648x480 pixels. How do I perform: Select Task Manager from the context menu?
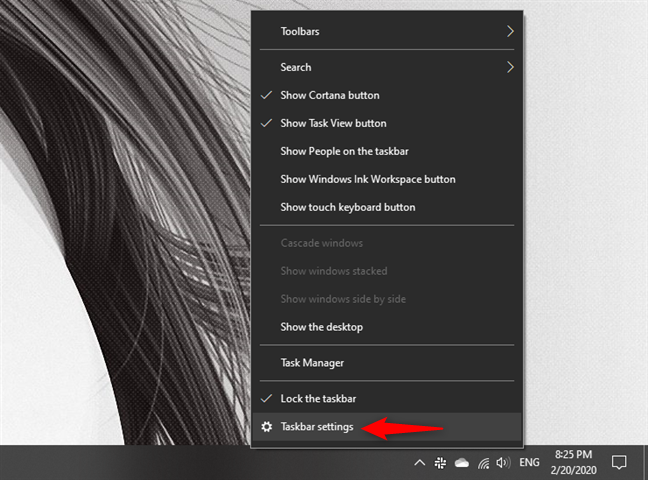tap(312, 363)
